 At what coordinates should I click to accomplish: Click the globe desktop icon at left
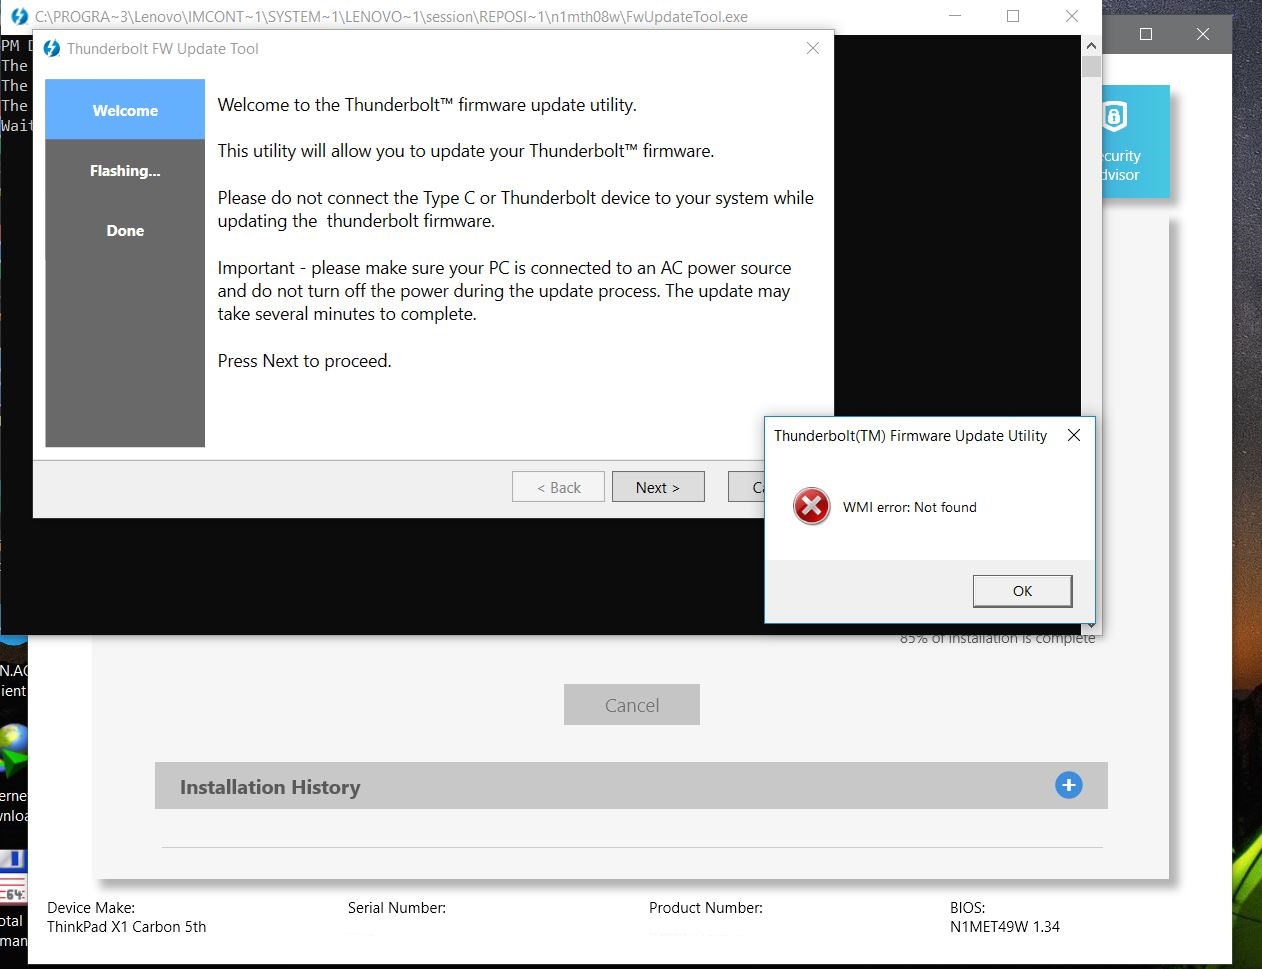tap(14, 751)
